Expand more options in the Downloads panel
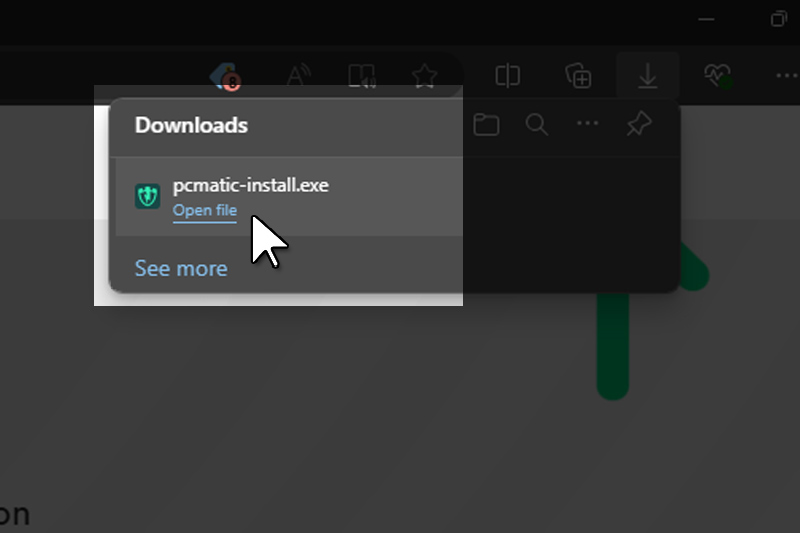800x533 pixels. (x=588, y=125)
